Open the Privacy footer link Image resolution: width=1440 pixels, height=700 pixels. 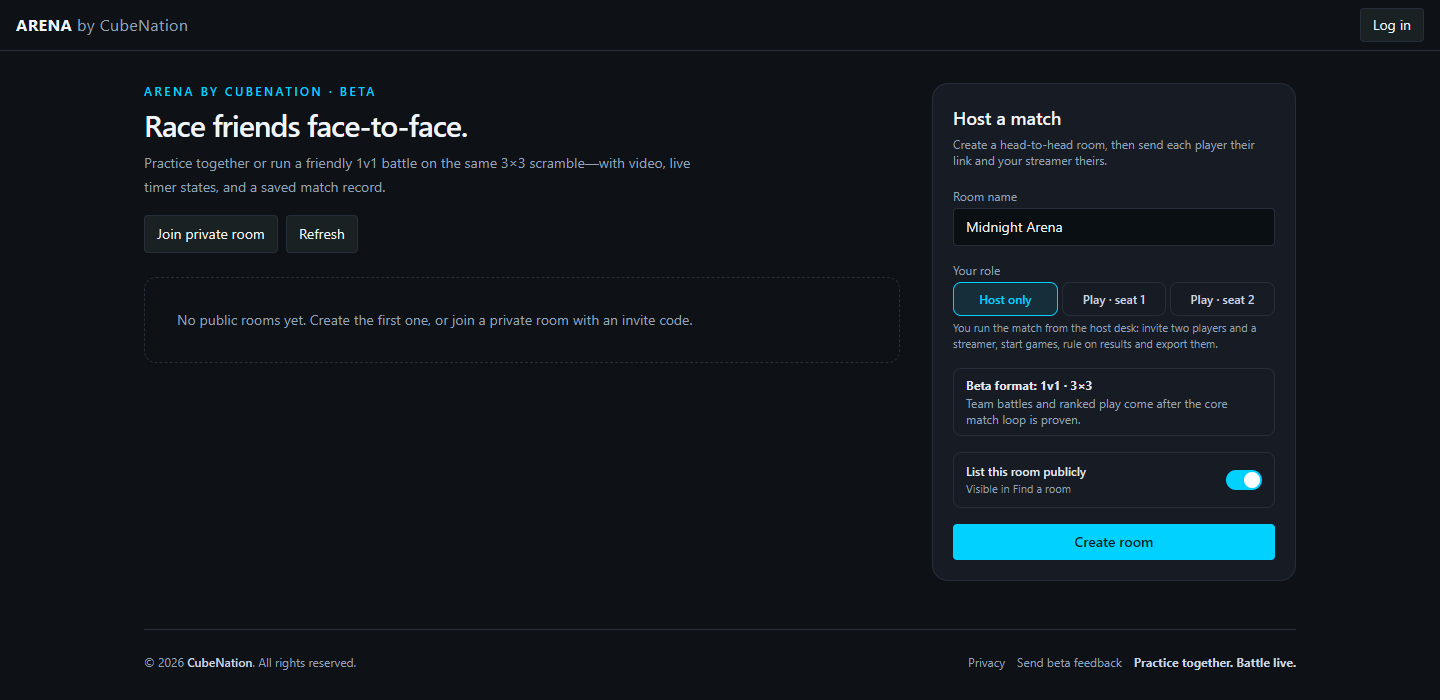click(986, 663)
